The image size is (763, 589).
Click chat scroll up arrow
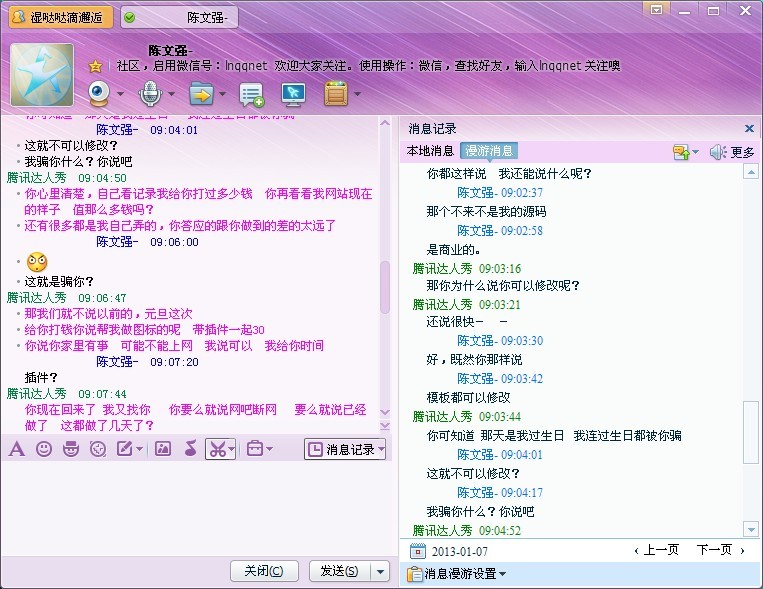pos(385,123)
